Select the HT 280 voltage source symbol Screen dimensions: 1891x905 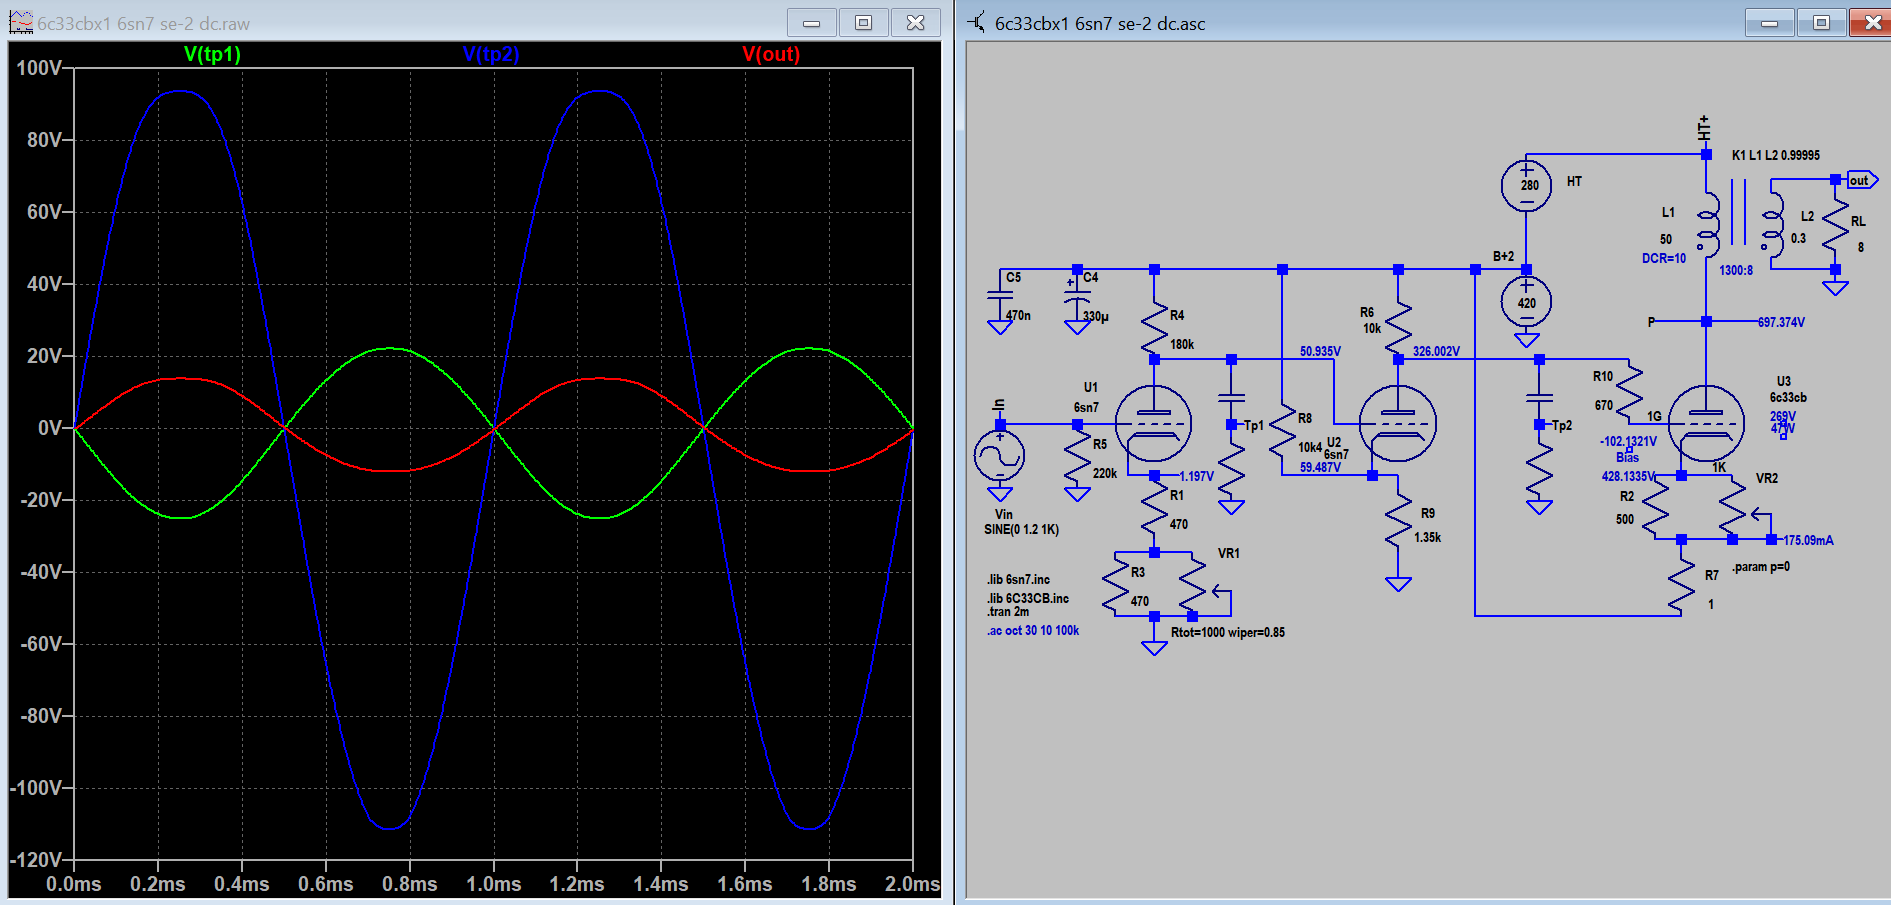[x=1526, y=185]
